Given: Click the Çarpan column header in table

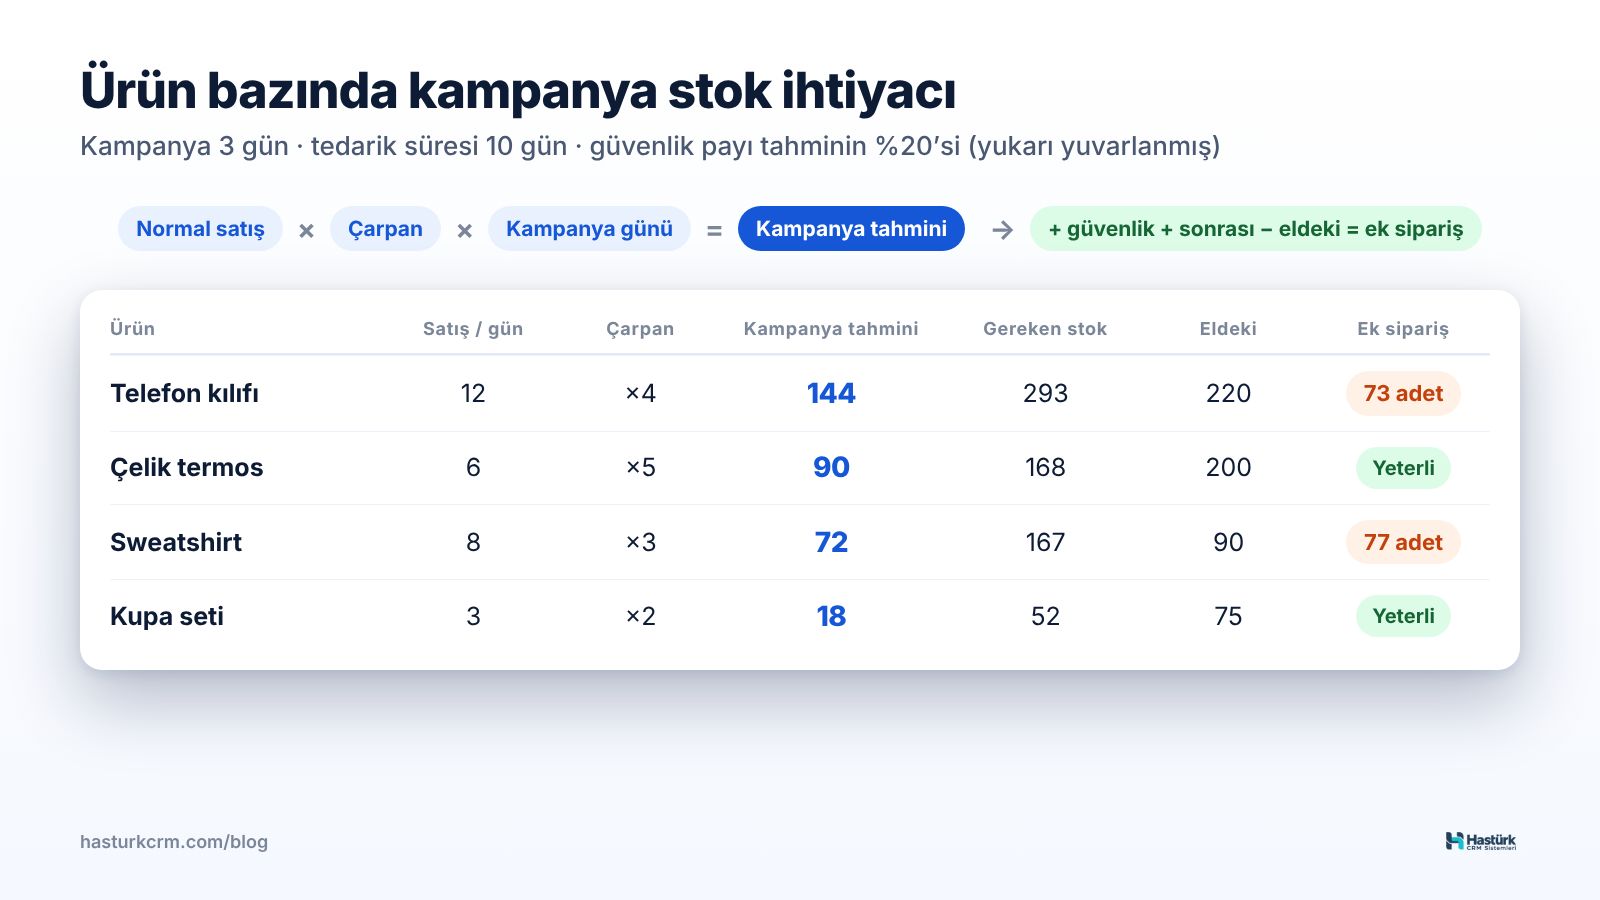Looking at the screenshot, I should pyautogui.click(x=640, y=329).
